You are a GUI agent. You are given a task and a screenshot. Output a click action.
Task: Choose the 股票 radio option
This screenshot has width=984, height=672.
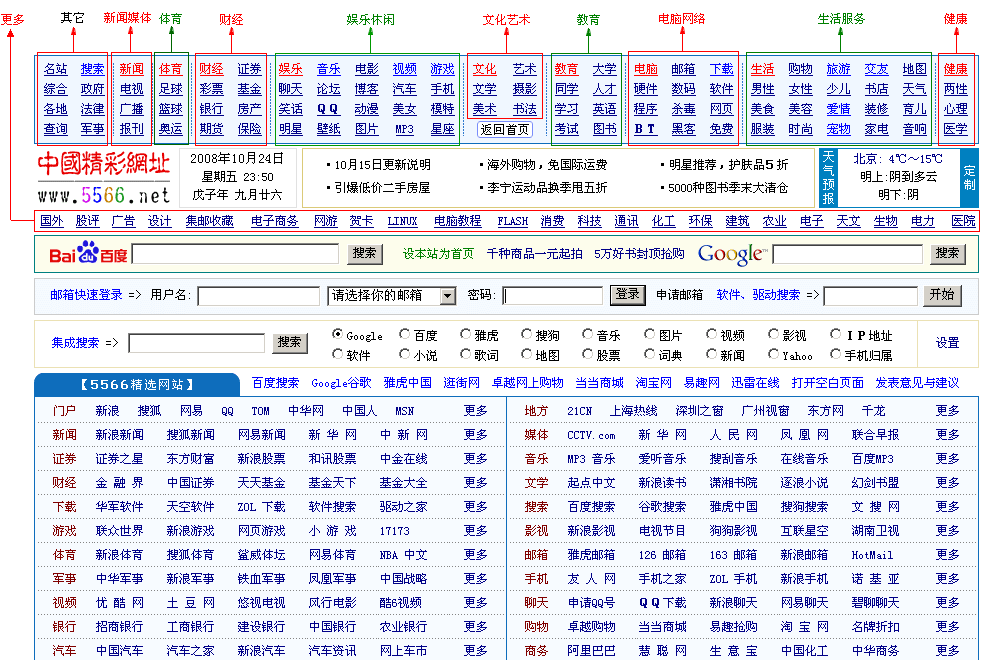[587, 355]
